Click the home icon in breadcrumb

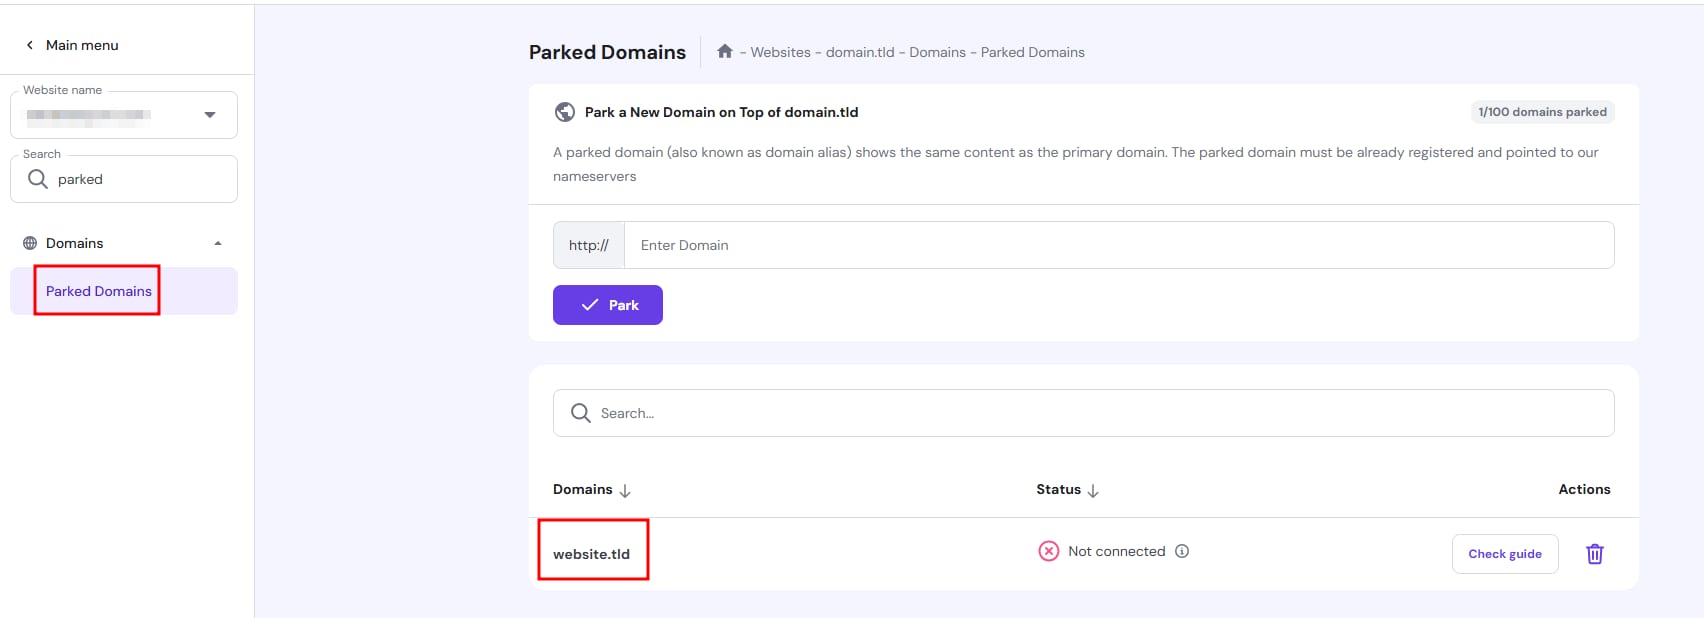pos(725,52)
